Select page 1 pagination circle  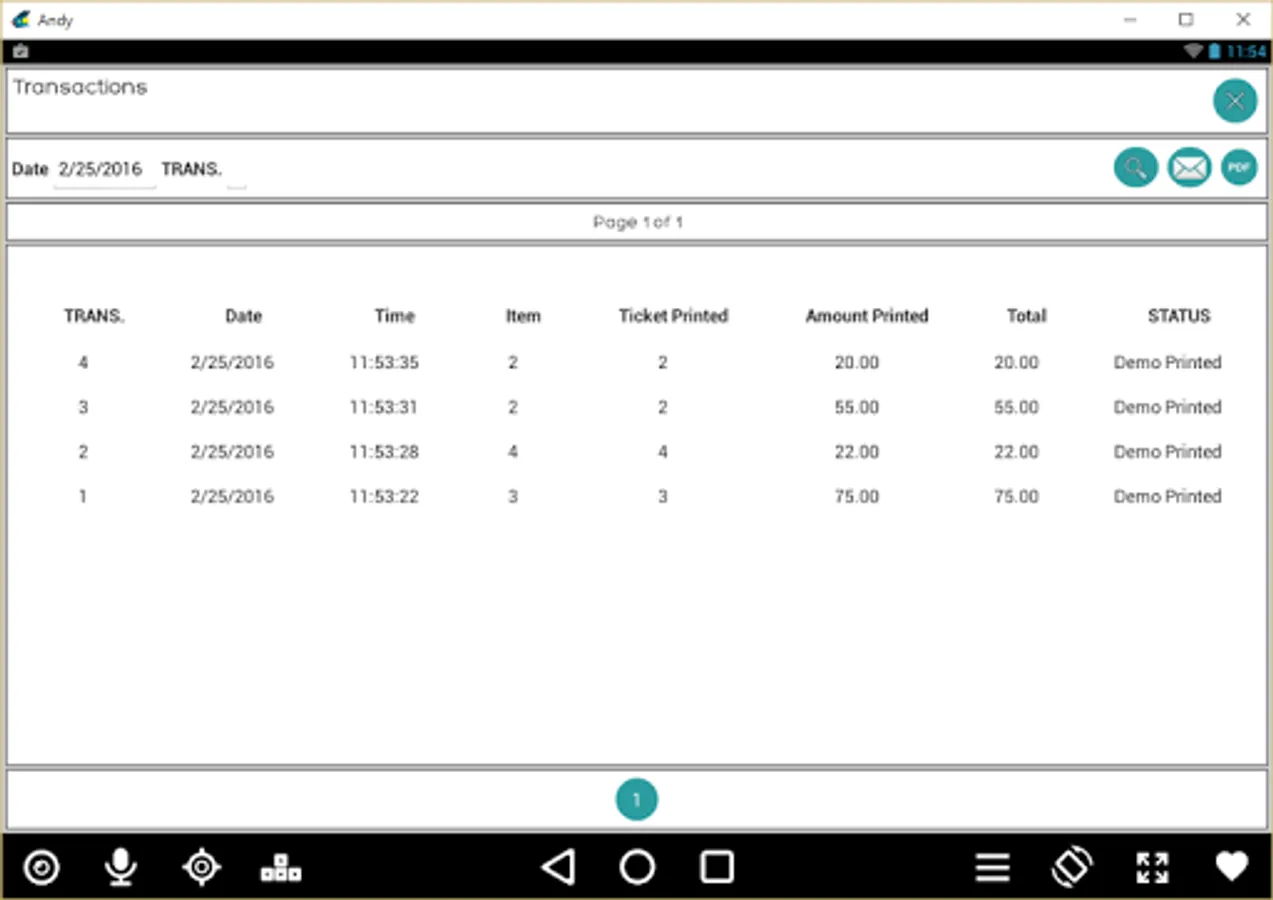coord(636,799)
